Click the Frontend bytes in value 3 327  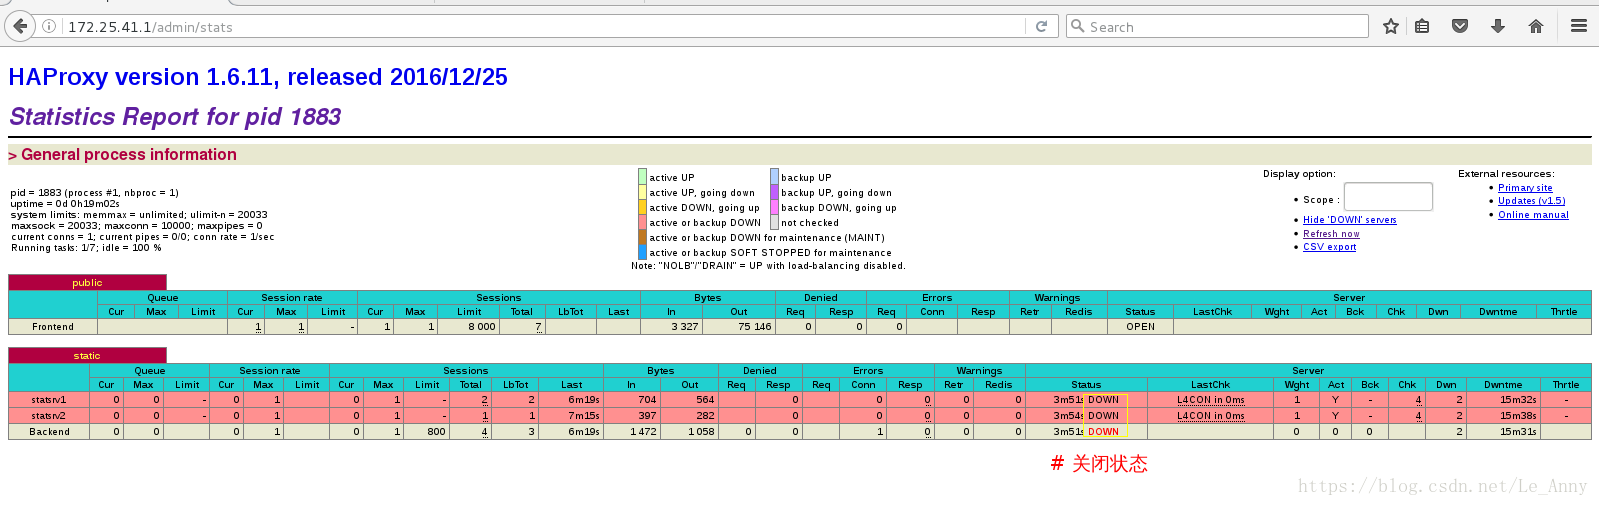click(x=684, y=327)
